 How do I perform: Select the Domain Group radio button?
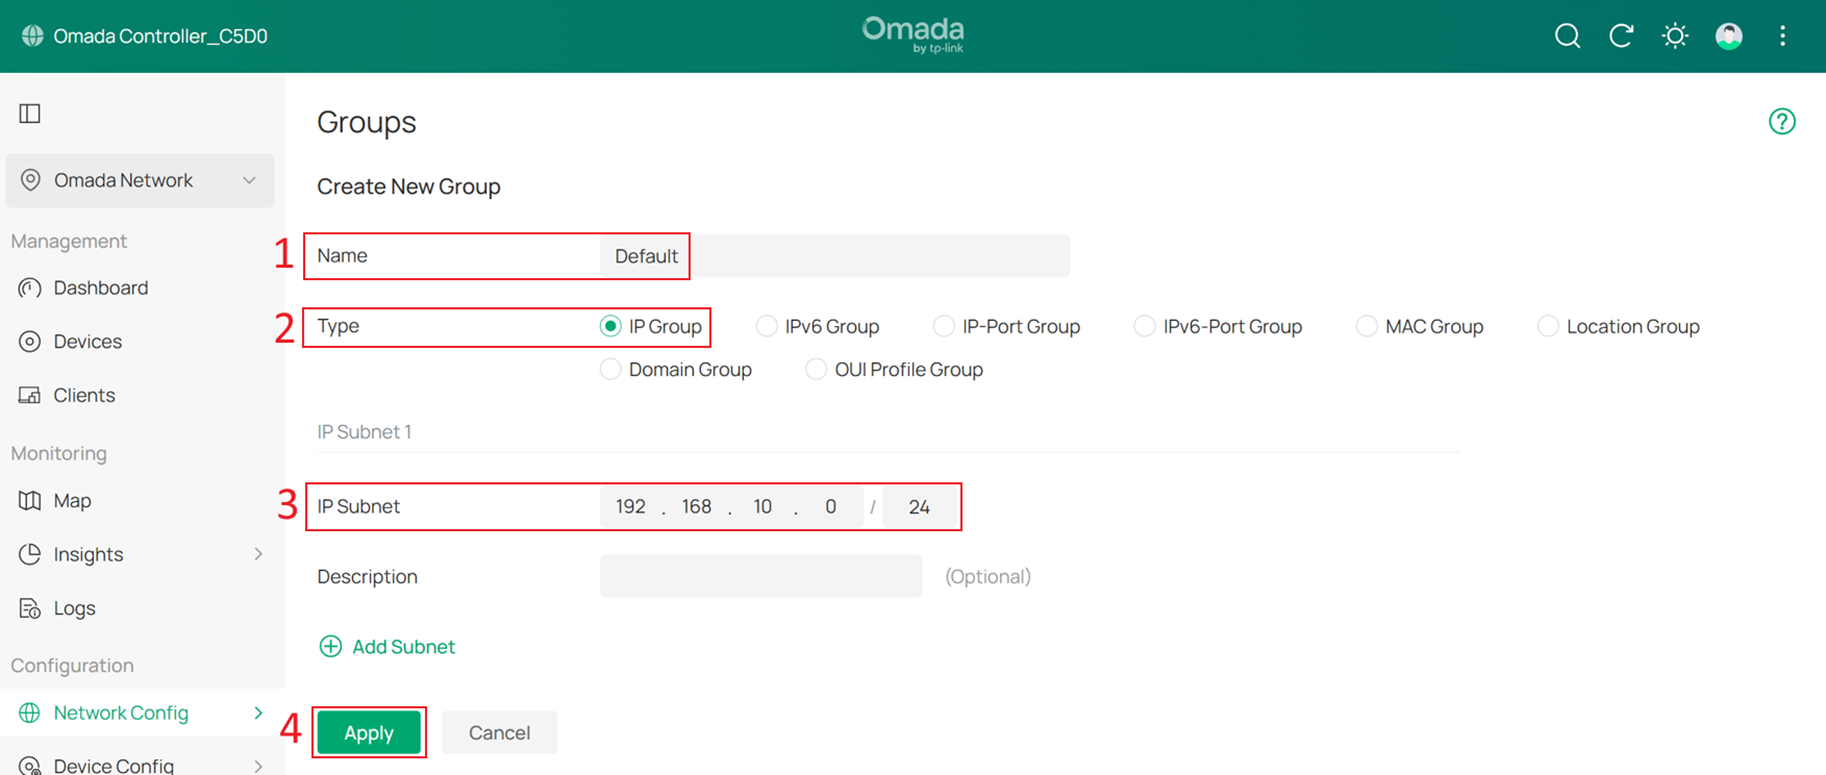[x=610, y=369]
